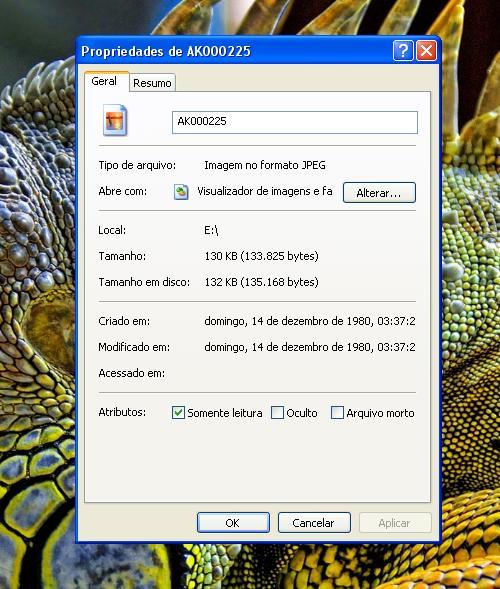Click the image viewer program icon
Screen dimensions: 500x589
(181, 192)
